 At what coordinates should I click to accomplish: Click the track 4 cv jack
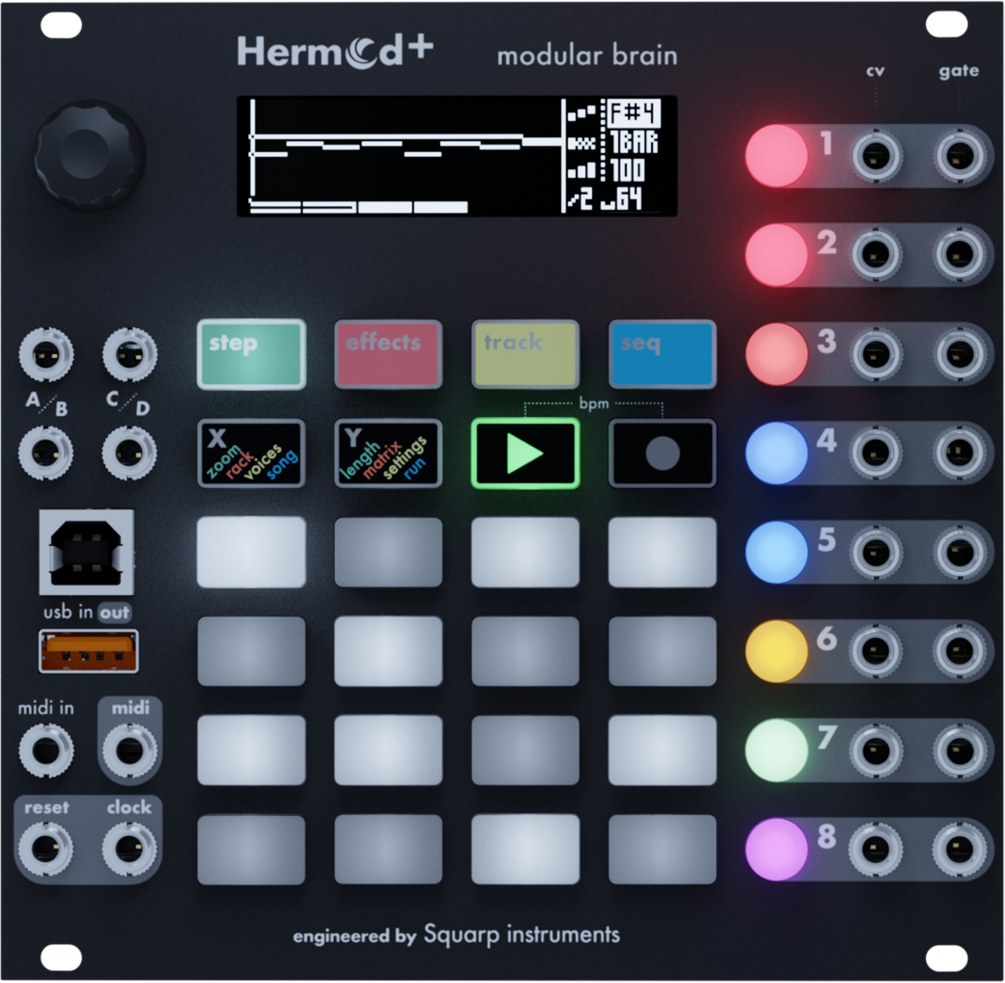click(876, 453)
